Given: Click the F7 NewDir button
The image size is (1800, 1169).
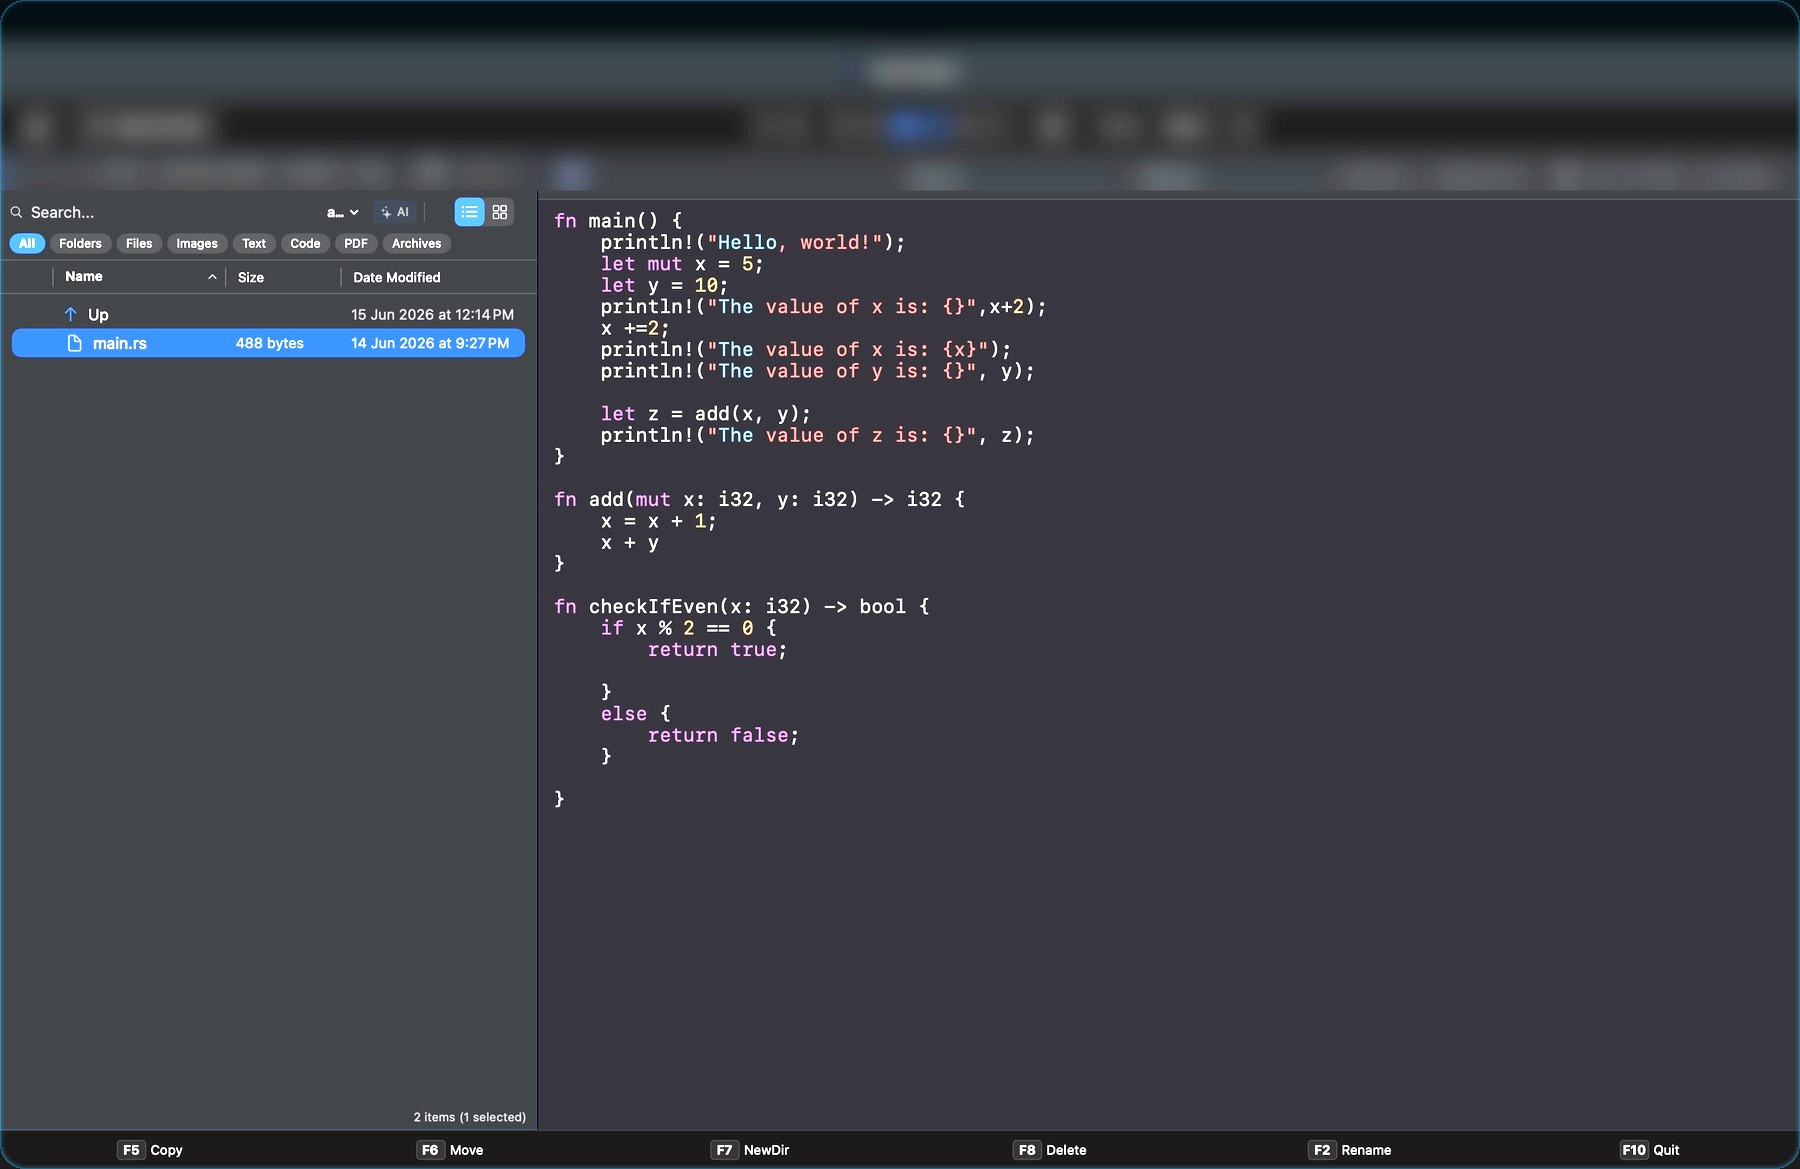Looking at the screenshot, I should [750, 1150].
